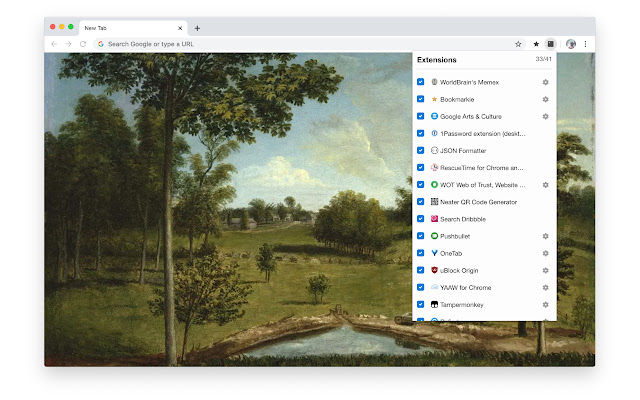Select the New Tab tab
640x400 pixels.
[x=133, y=28]
